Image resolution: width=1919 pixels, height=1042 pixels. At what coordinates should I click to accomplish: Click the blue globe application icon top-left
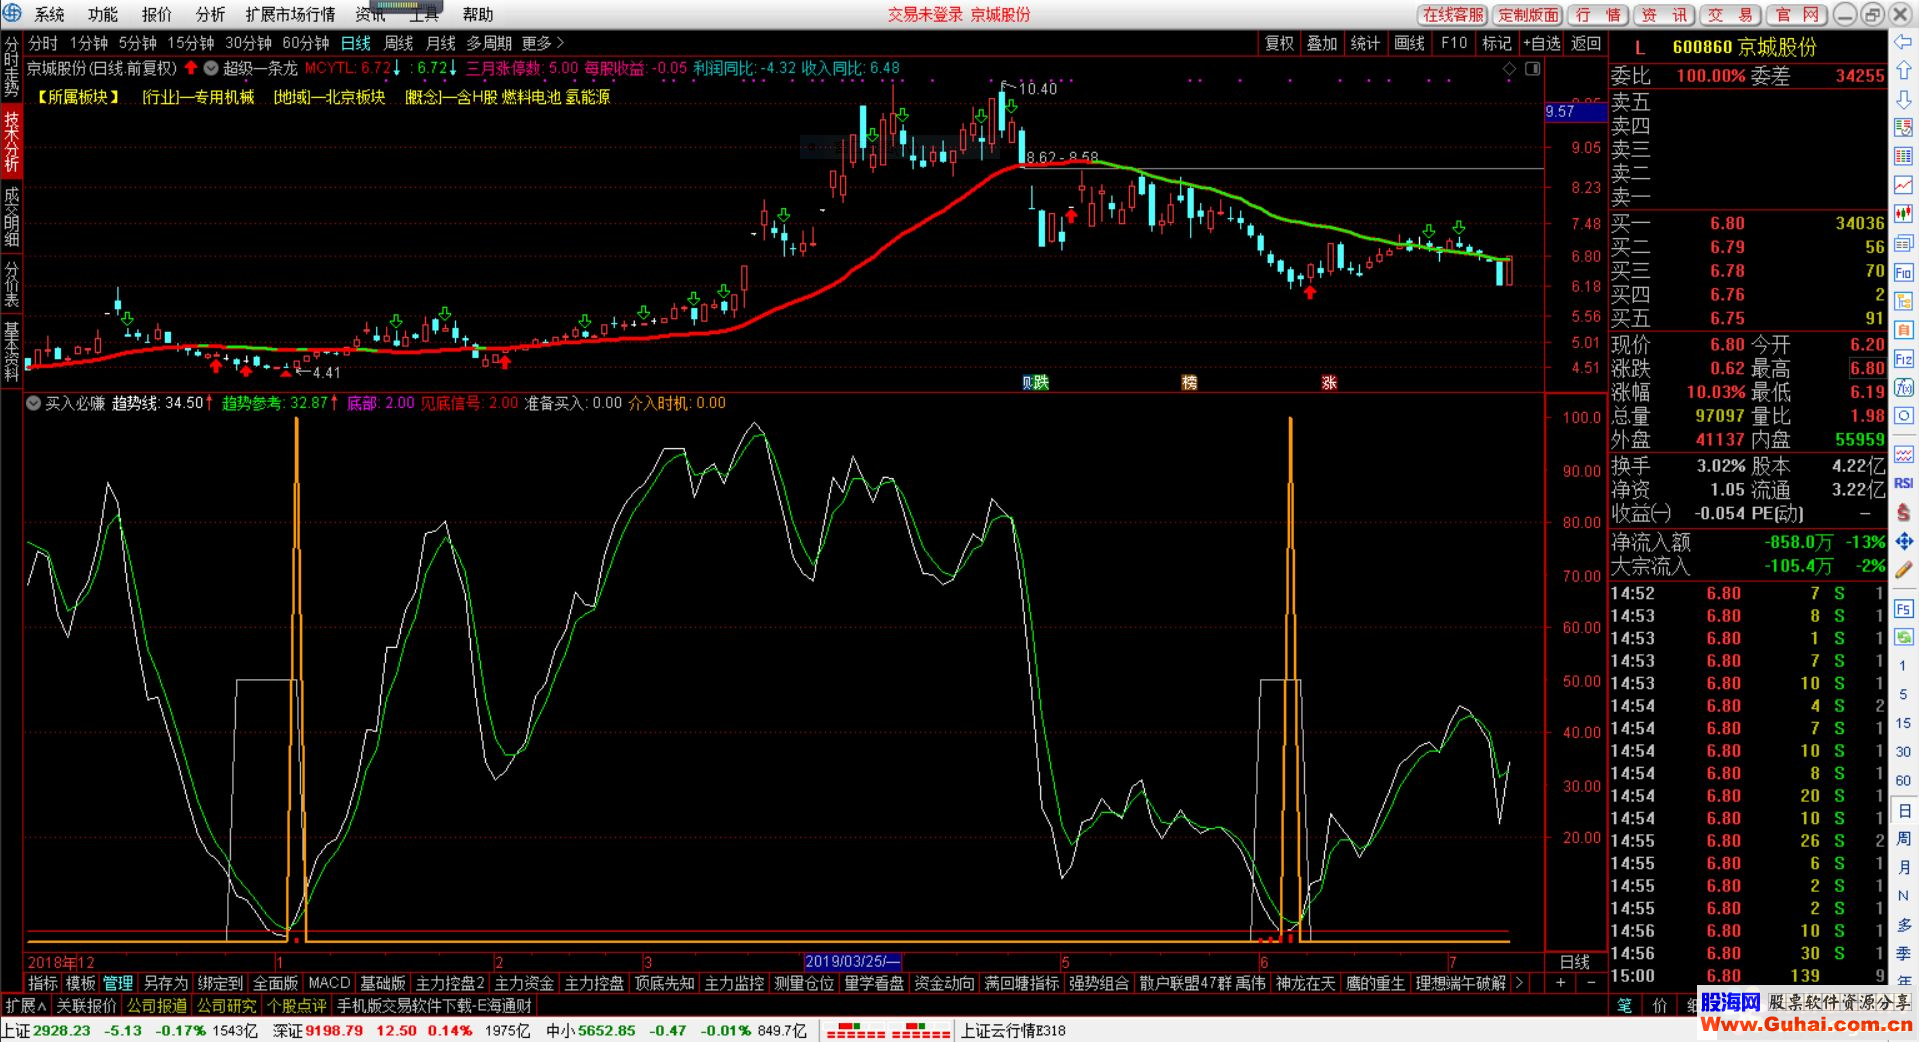[x=12, y=13]
